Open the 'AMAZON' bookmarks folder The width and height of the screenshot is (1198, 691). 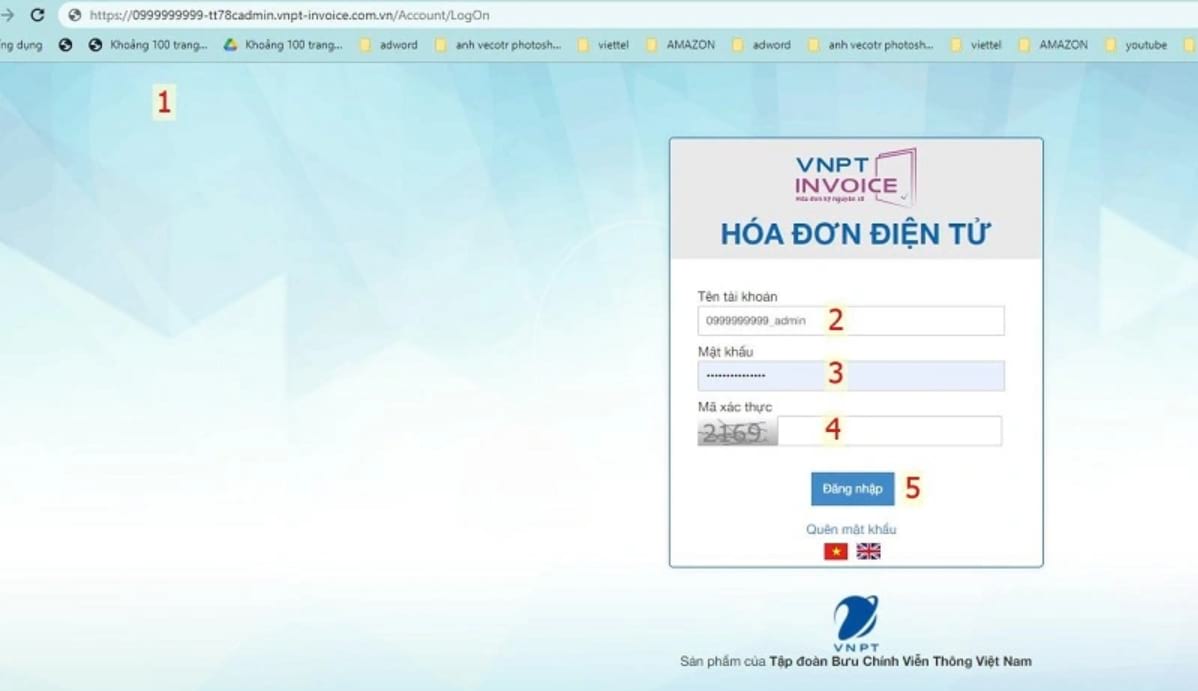(x=693, y=44)
